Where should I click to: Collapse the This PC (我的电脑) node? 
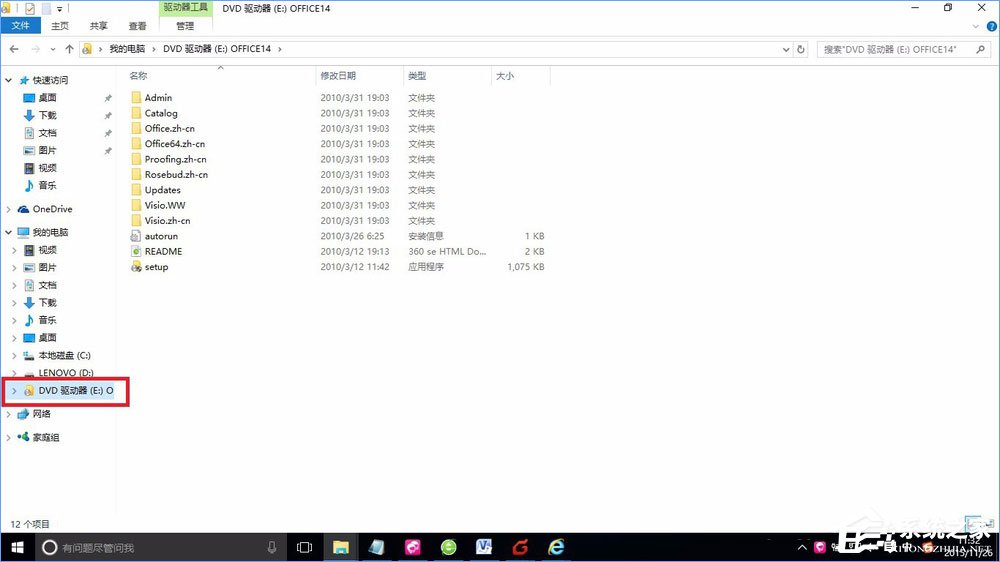pyautogui.click(x=8, y=232)
